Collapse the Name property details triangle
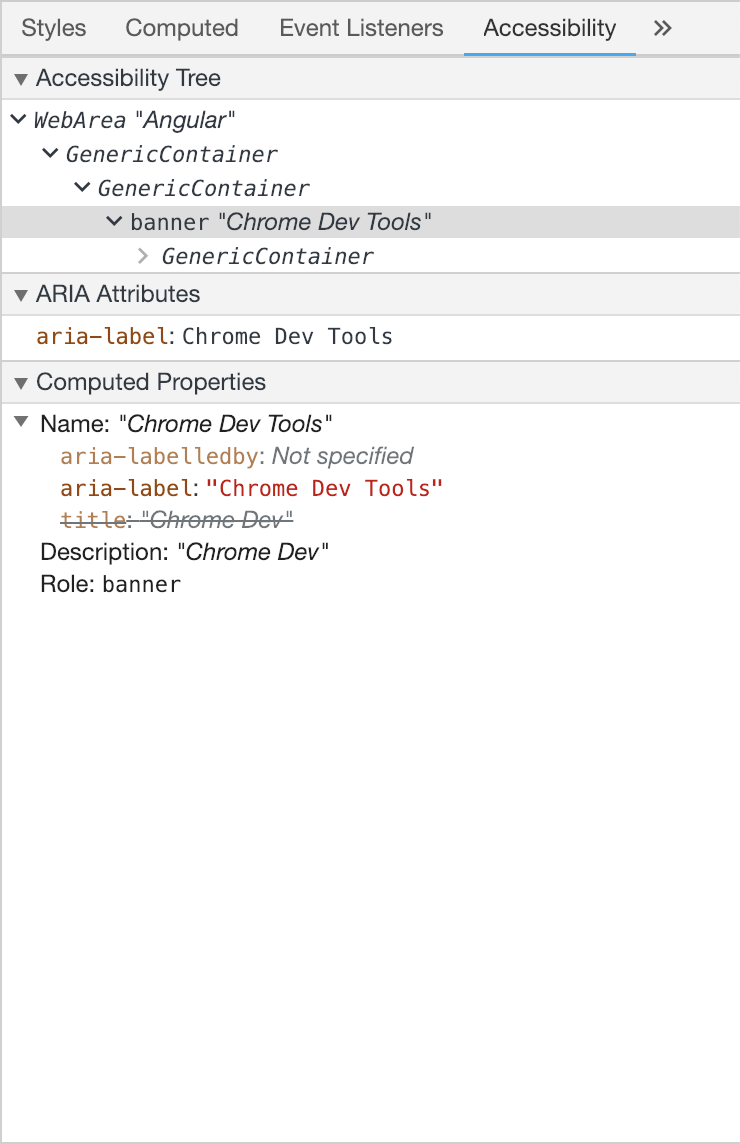This screenshot has height=1144, width=740. (22, 422)
